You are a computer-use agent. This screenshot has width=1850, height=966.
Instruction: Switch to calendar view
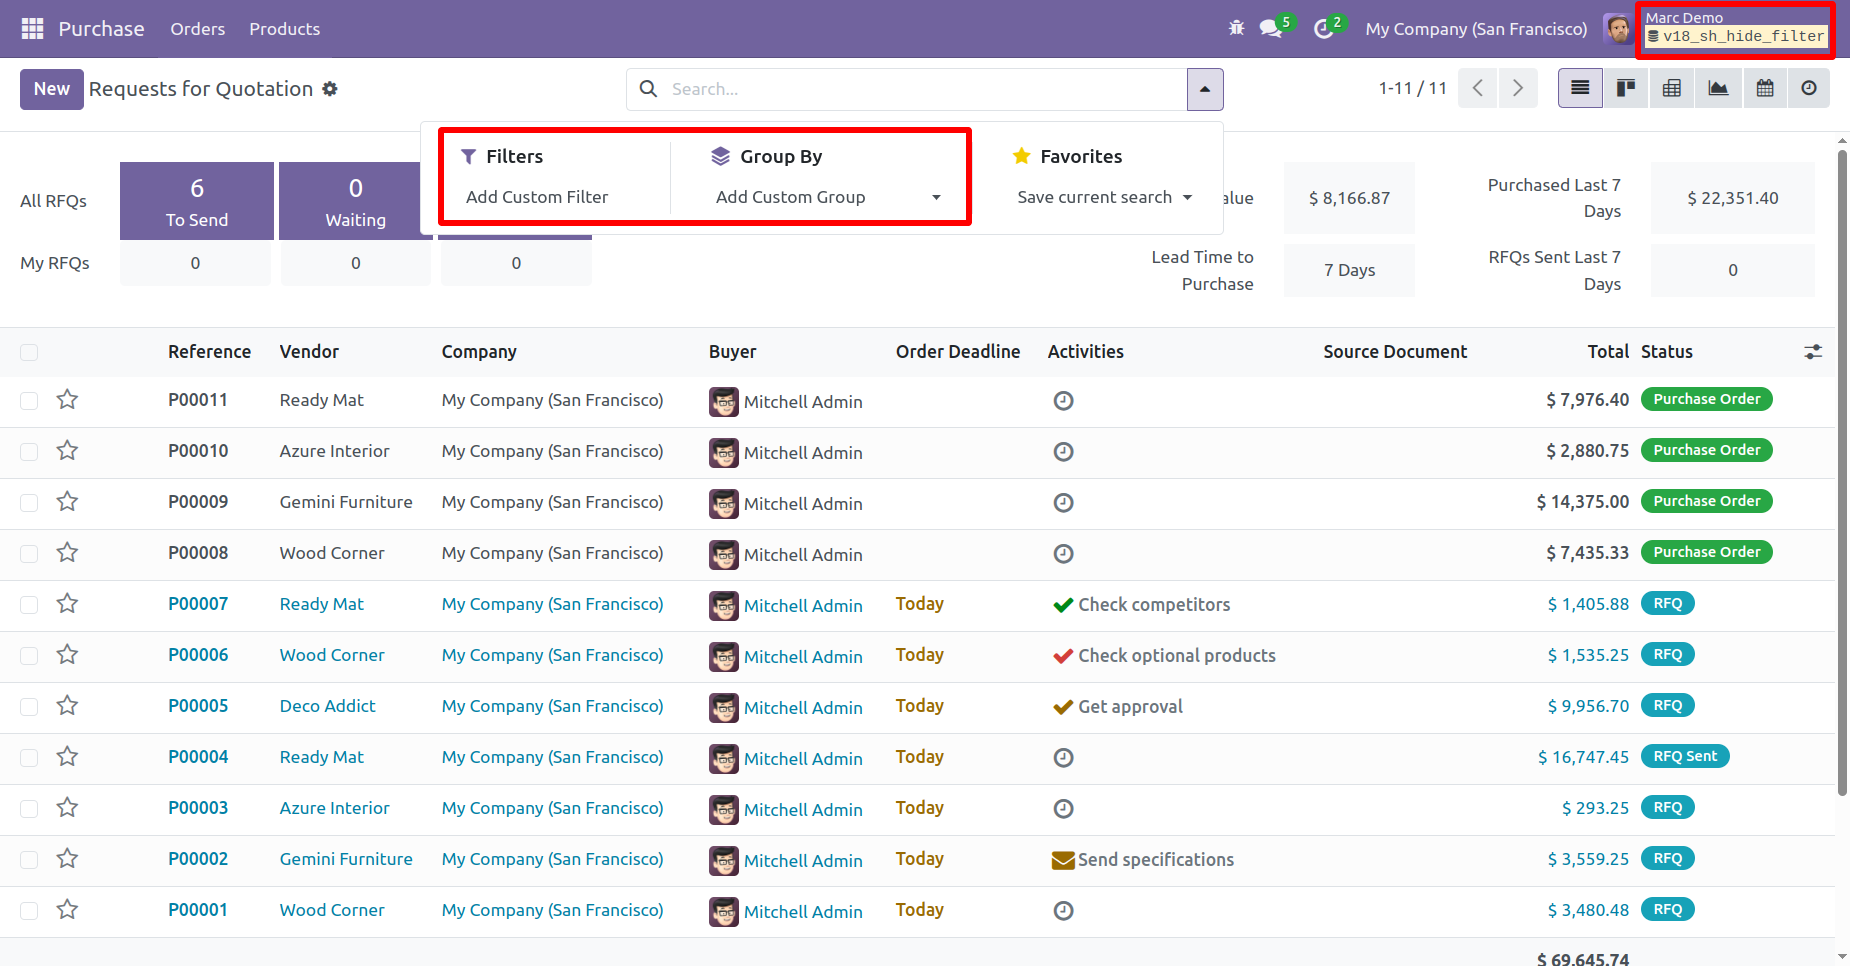[1765, 88]
